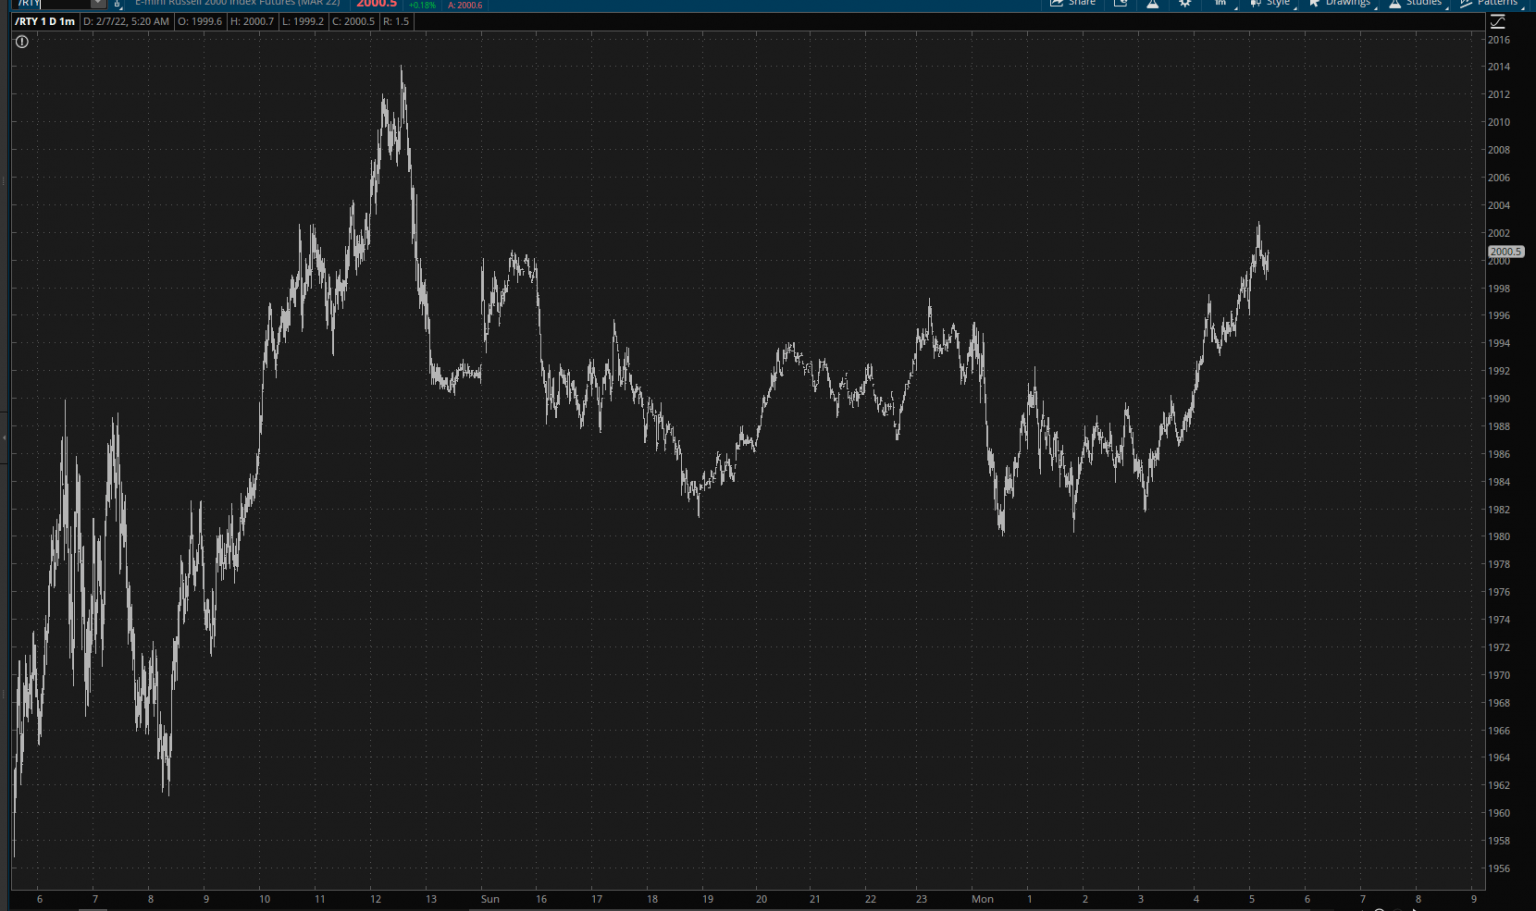1536x911 pixels.
Task: Open the symbol selector dropdown arrow
Action: (98, 4)
